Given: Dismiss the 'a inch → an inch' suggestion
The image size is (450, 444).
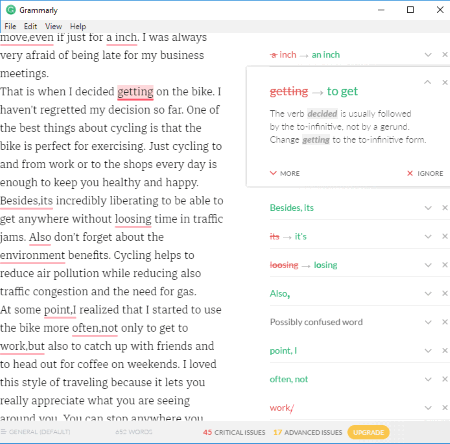Looking at the screenshot, I should tap(445, 55).
